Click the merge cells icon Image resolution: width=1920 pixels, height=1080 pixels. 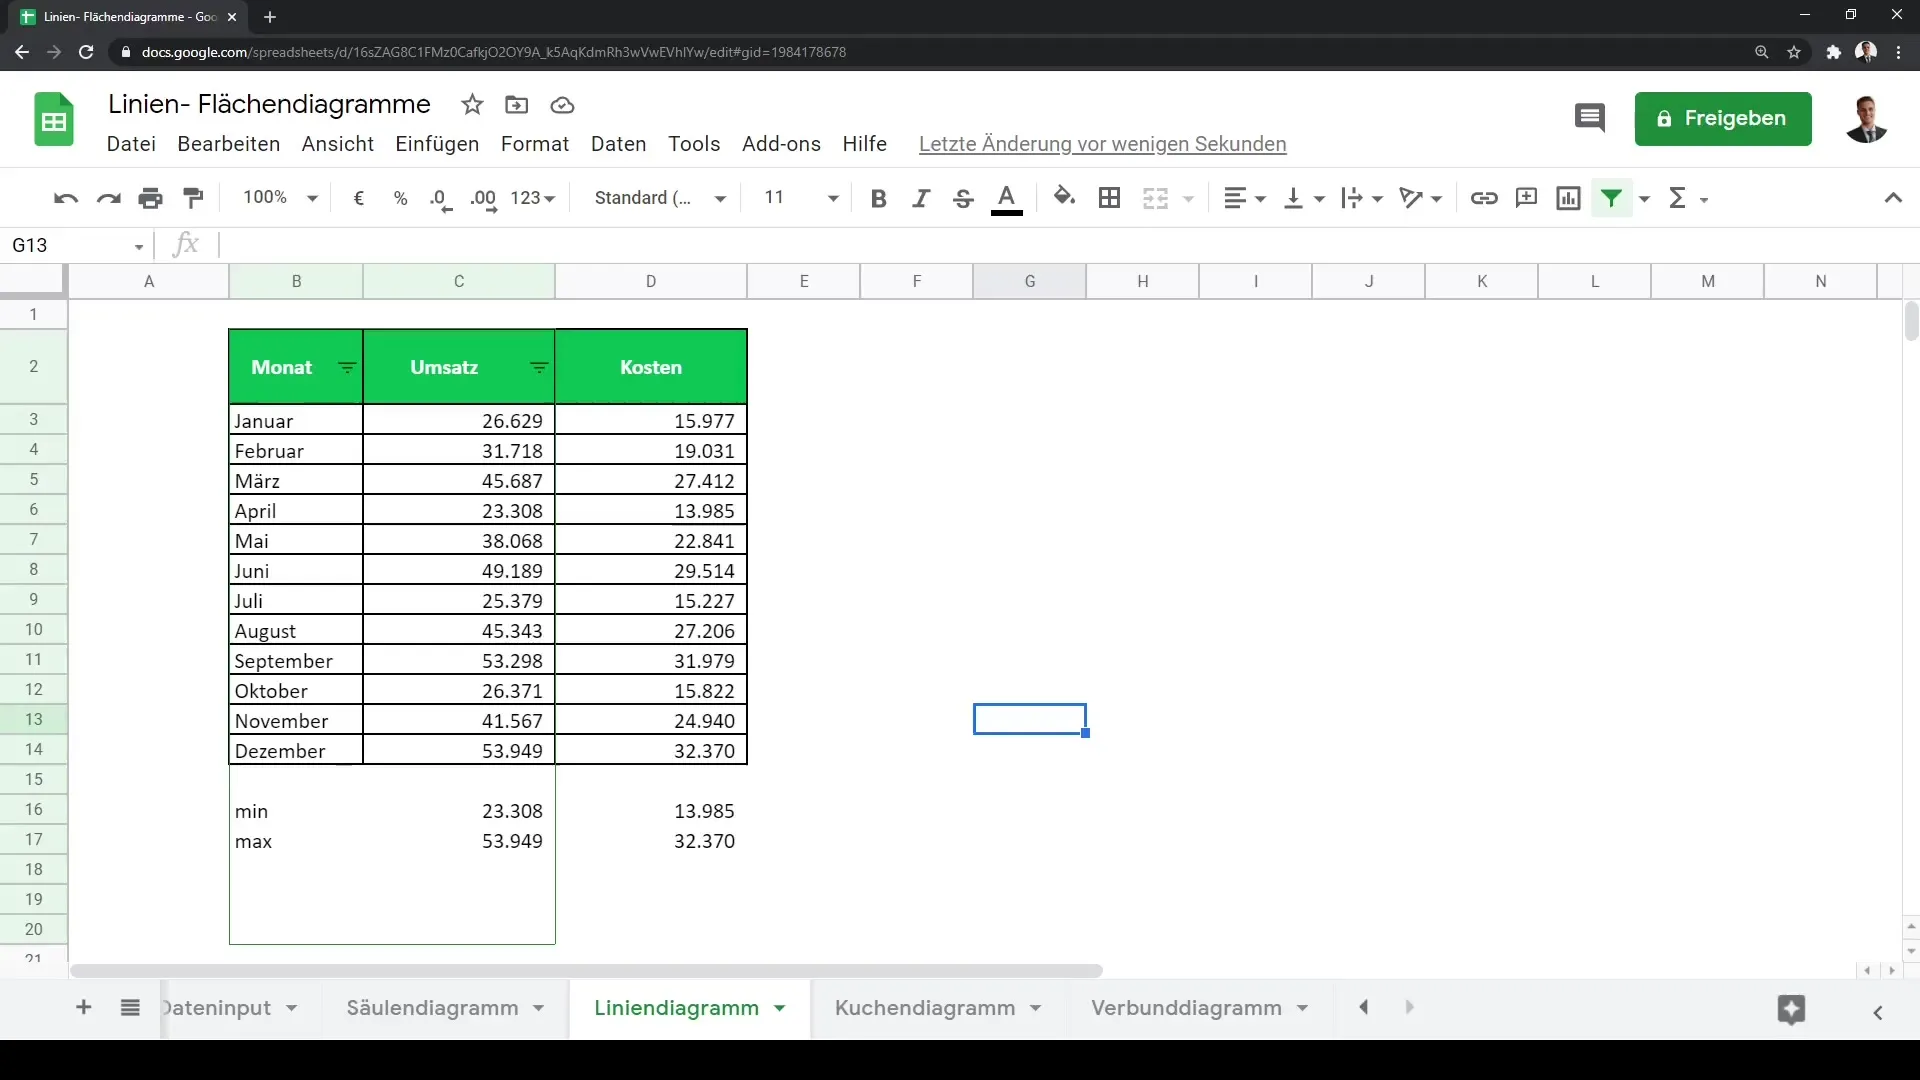[1155, 198]
